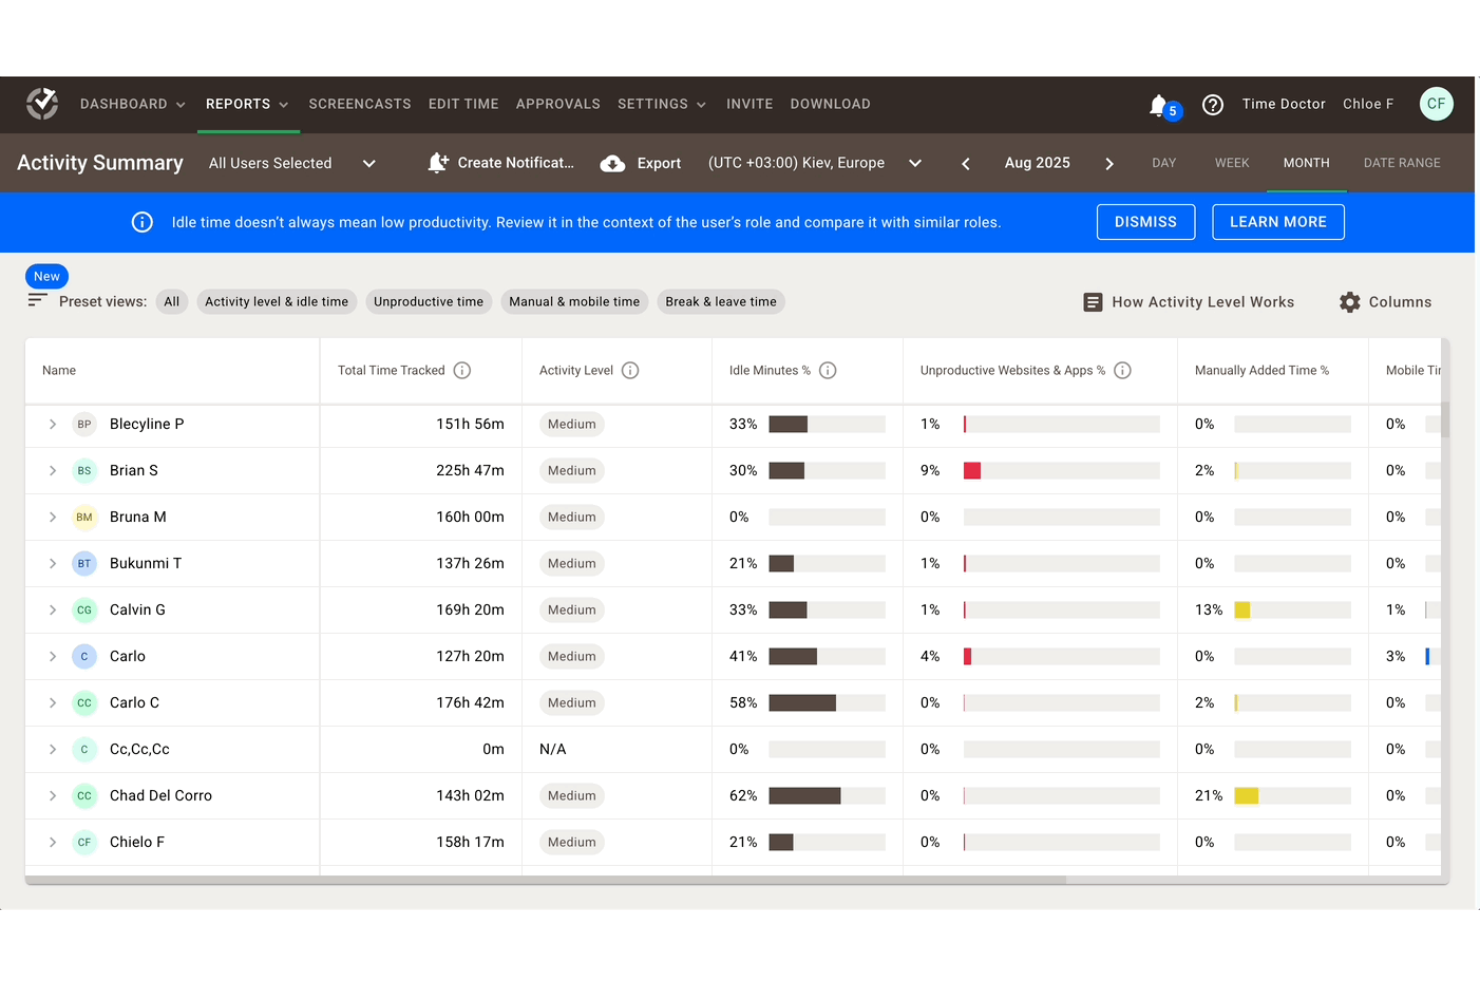The height and width of the screenshot is (987, 1480).
Task: Open the Columns settings gear
Action: click(1349, 301)
